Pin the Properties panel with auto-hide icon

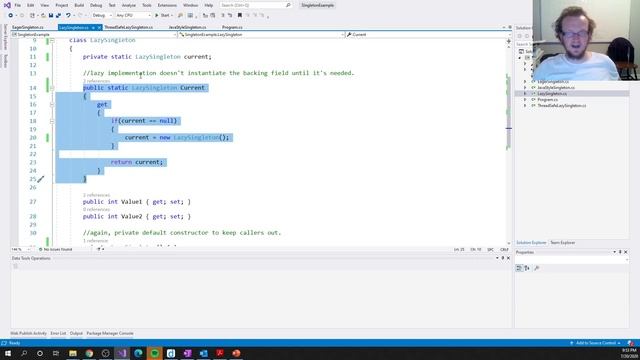click(620, 252)
